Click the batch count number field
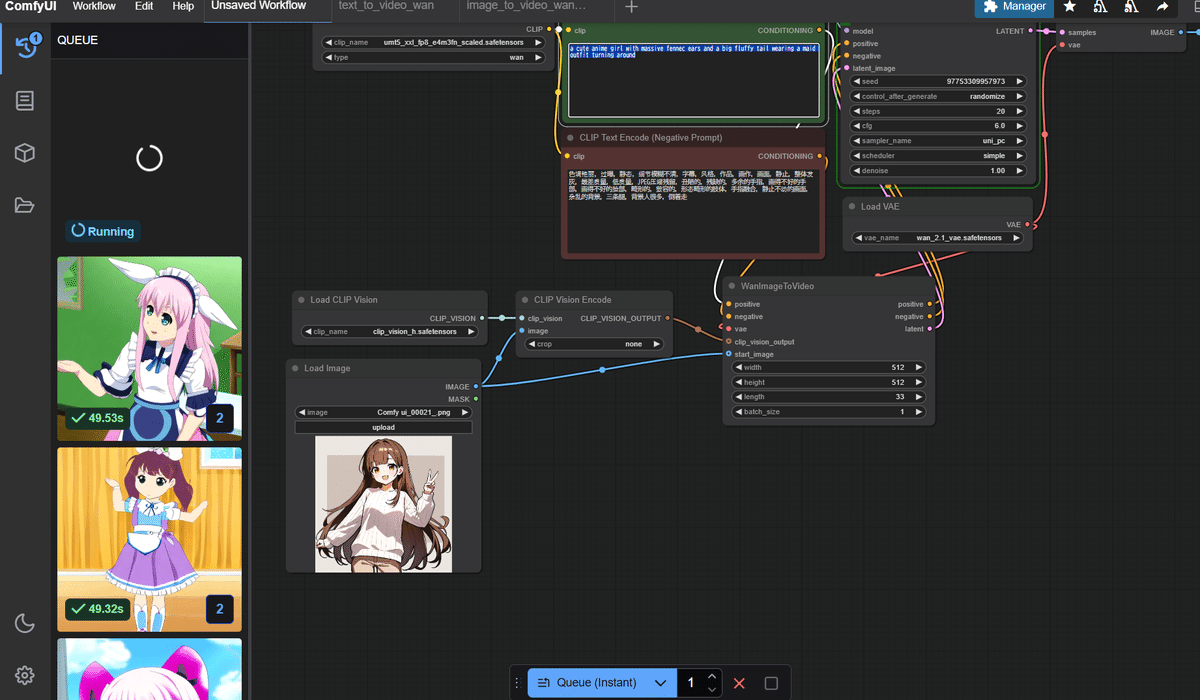The height and width of the screenshot is (700, 1200). point(691,683)
